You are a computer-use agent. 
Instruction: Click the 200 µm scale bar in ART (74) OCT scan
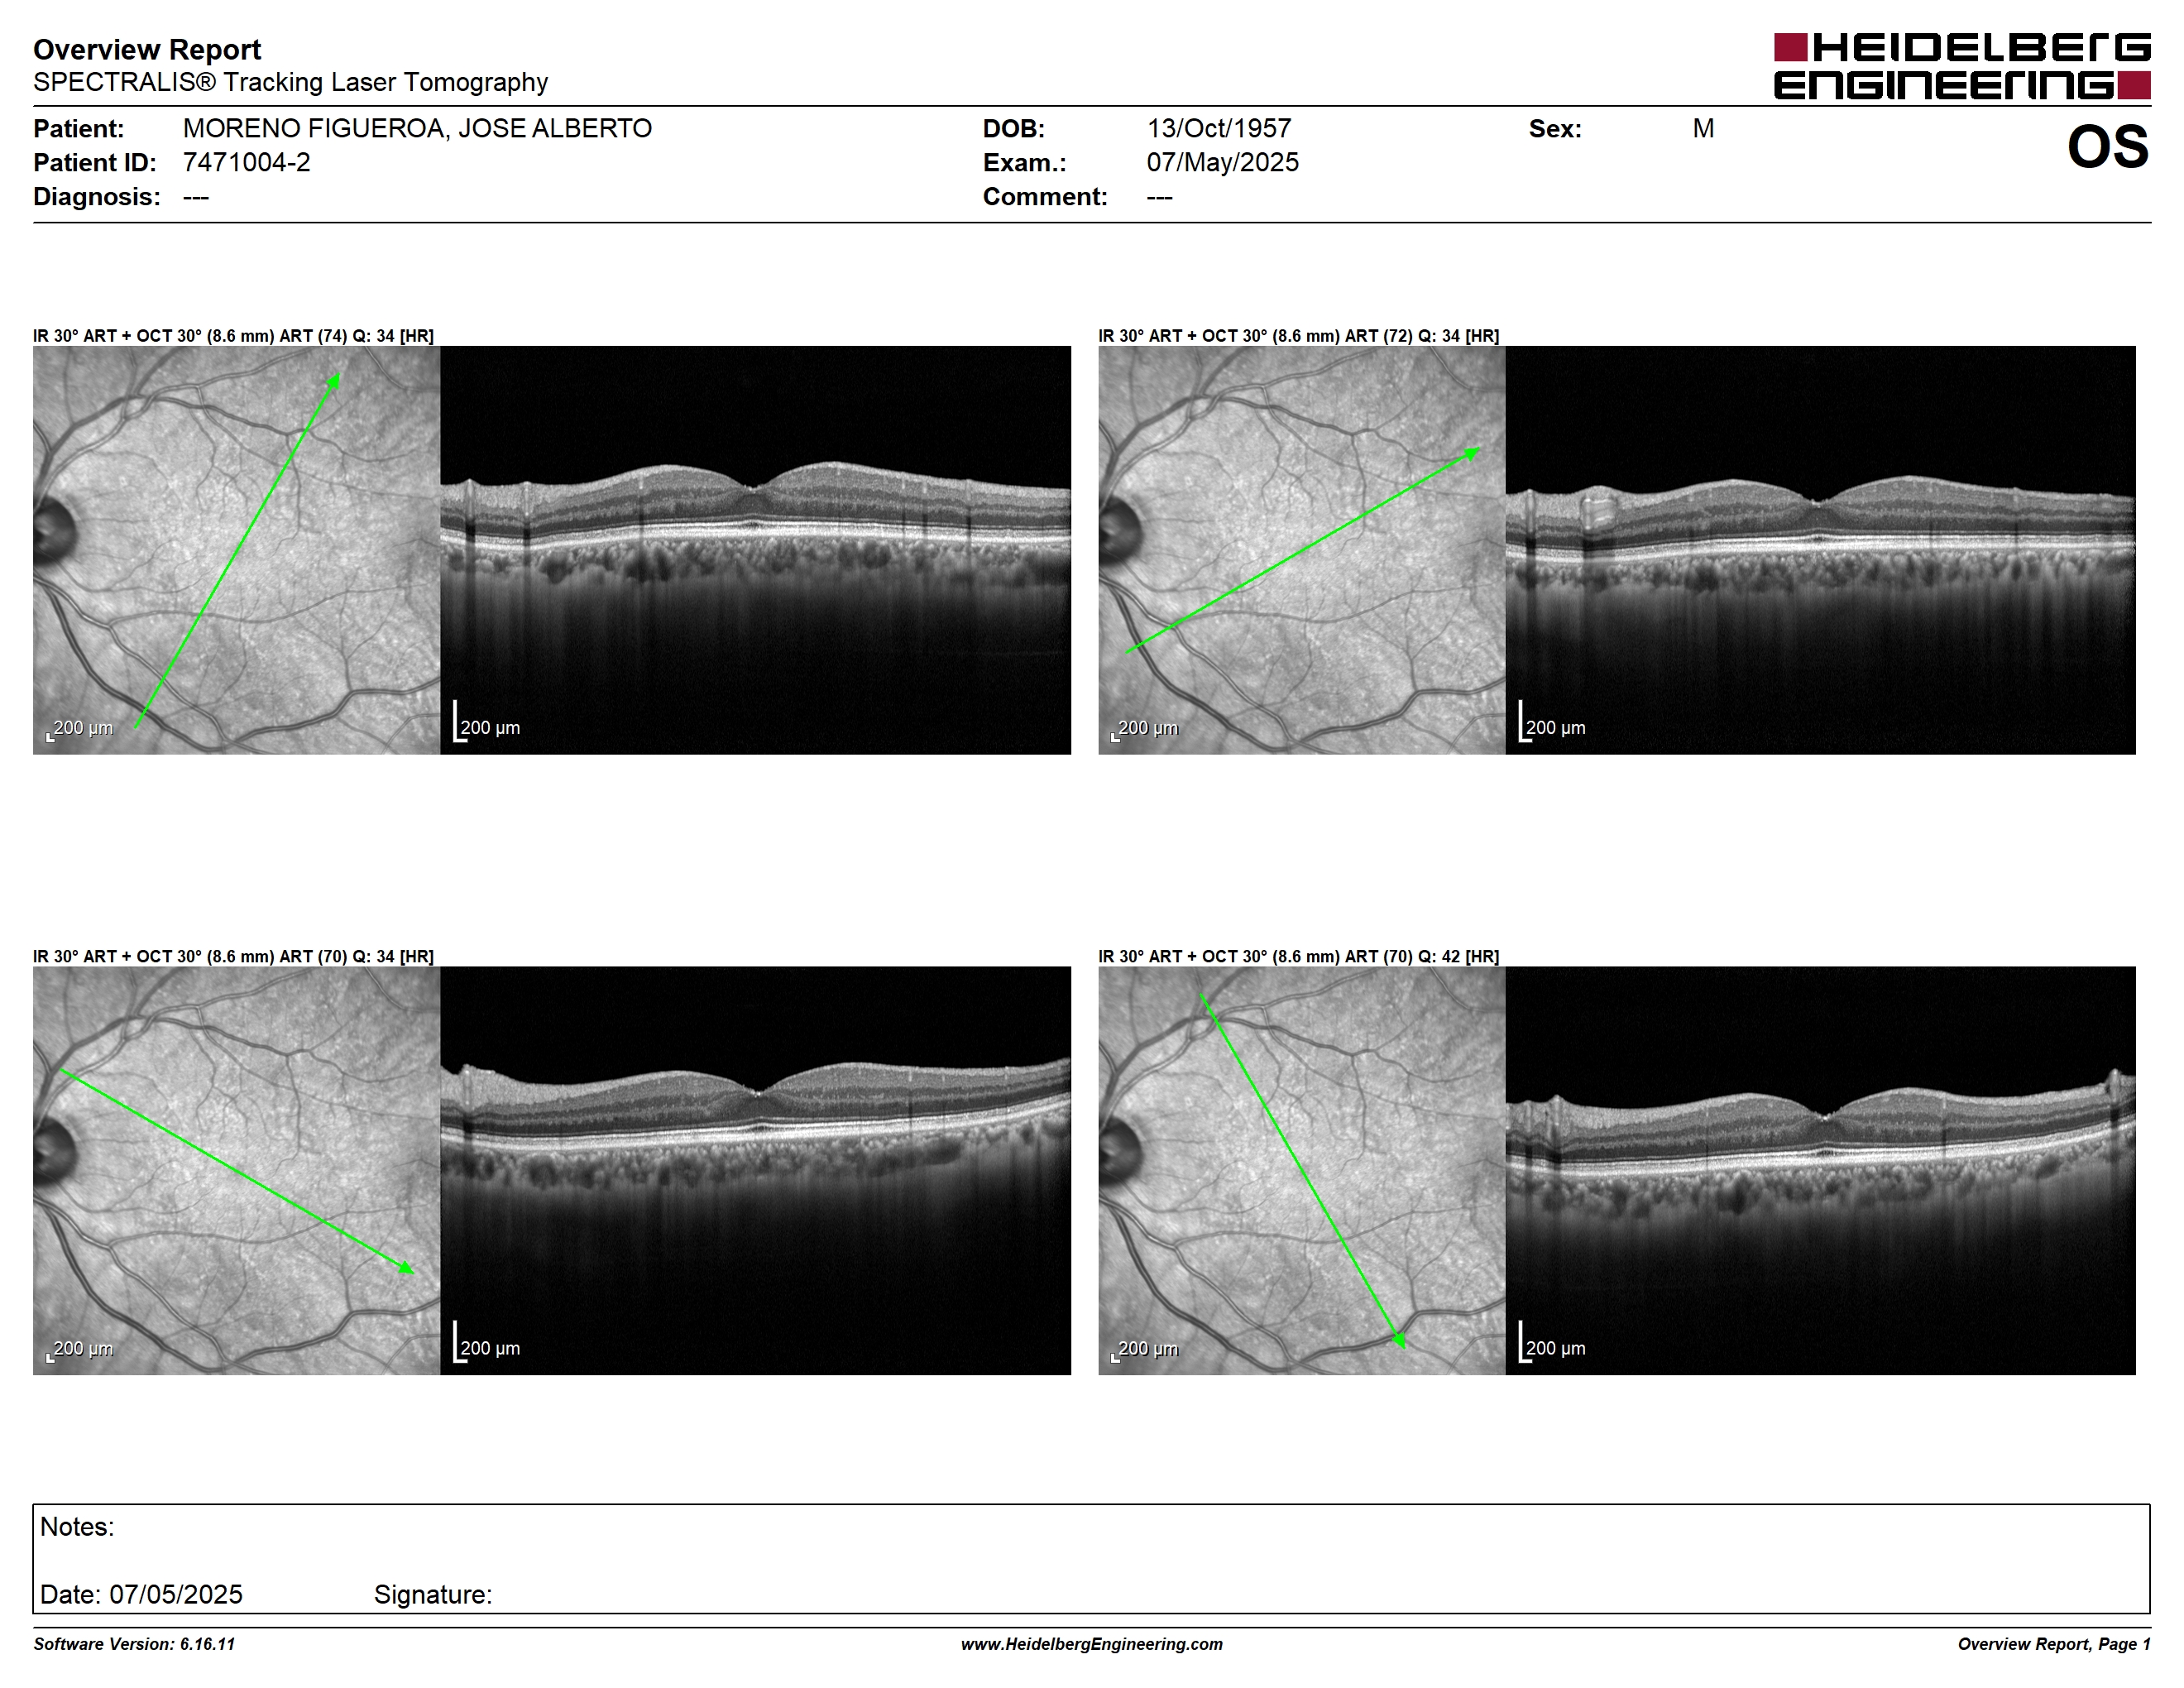click(487, 722)
